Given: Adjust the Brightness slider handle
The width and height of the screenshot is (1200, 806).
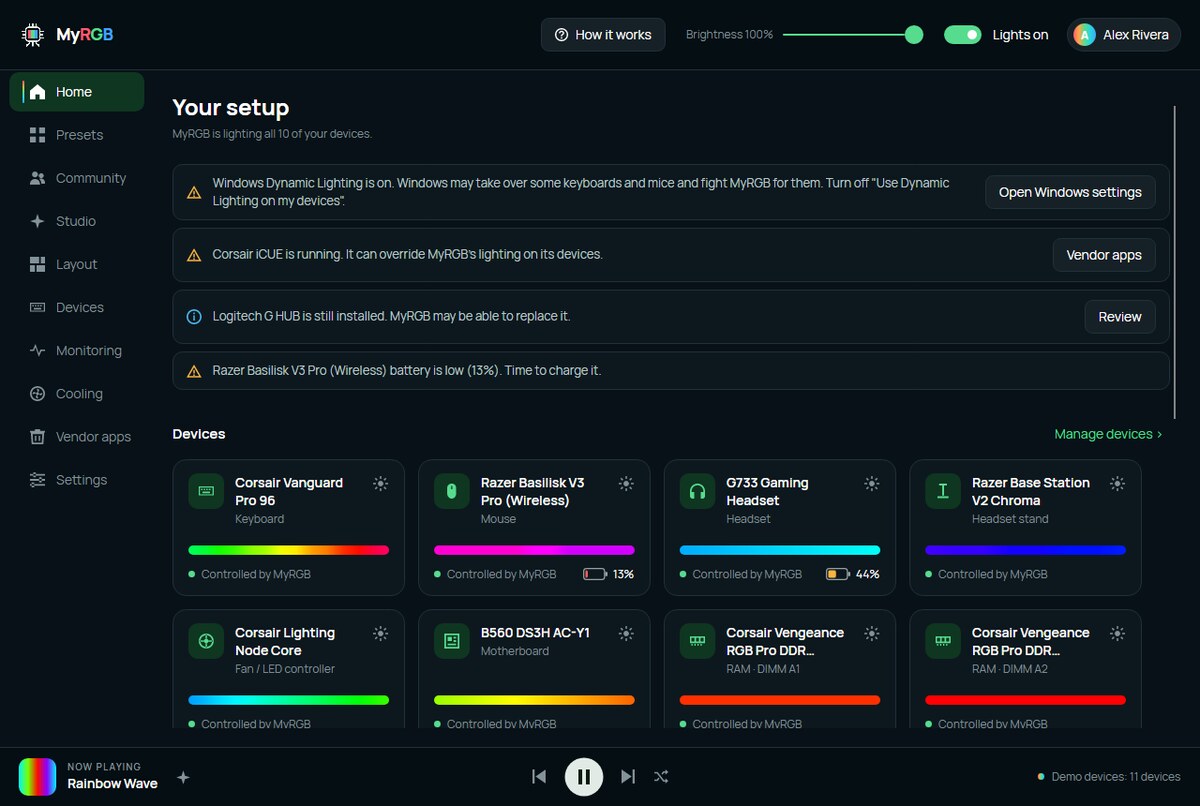Looking at the screenshot, I should pyautogui.click(x=913, y=35).
